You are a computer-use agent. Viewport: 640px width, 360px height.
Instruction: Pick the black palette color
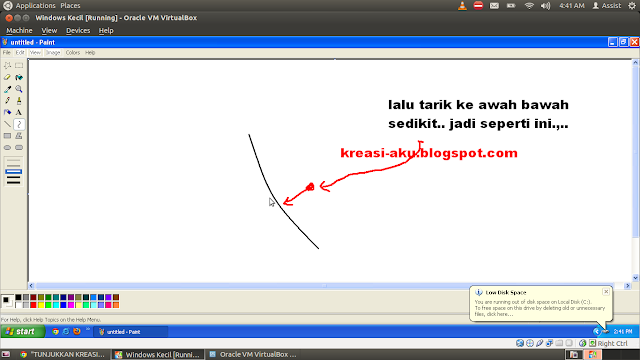click(18, 298)
